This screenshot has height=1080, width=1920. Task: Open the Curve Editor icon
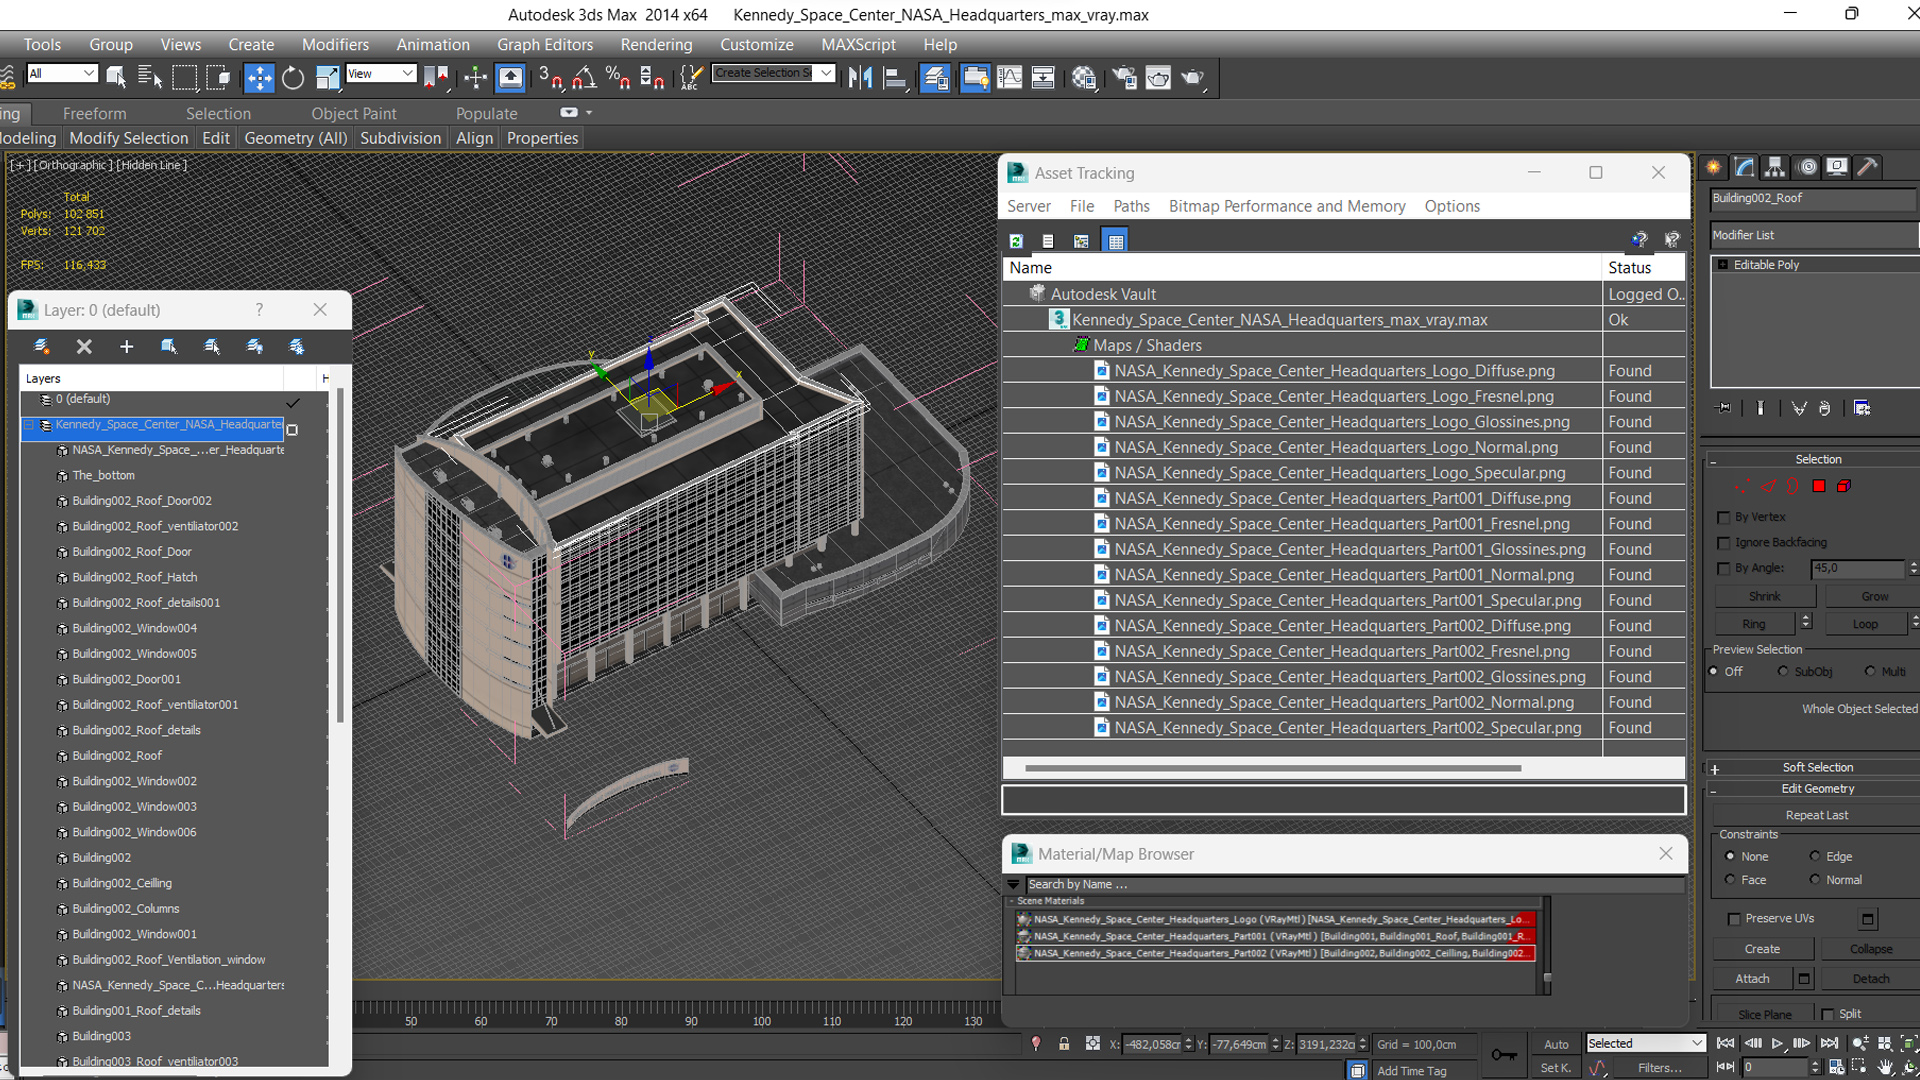tap(1010, 77)
